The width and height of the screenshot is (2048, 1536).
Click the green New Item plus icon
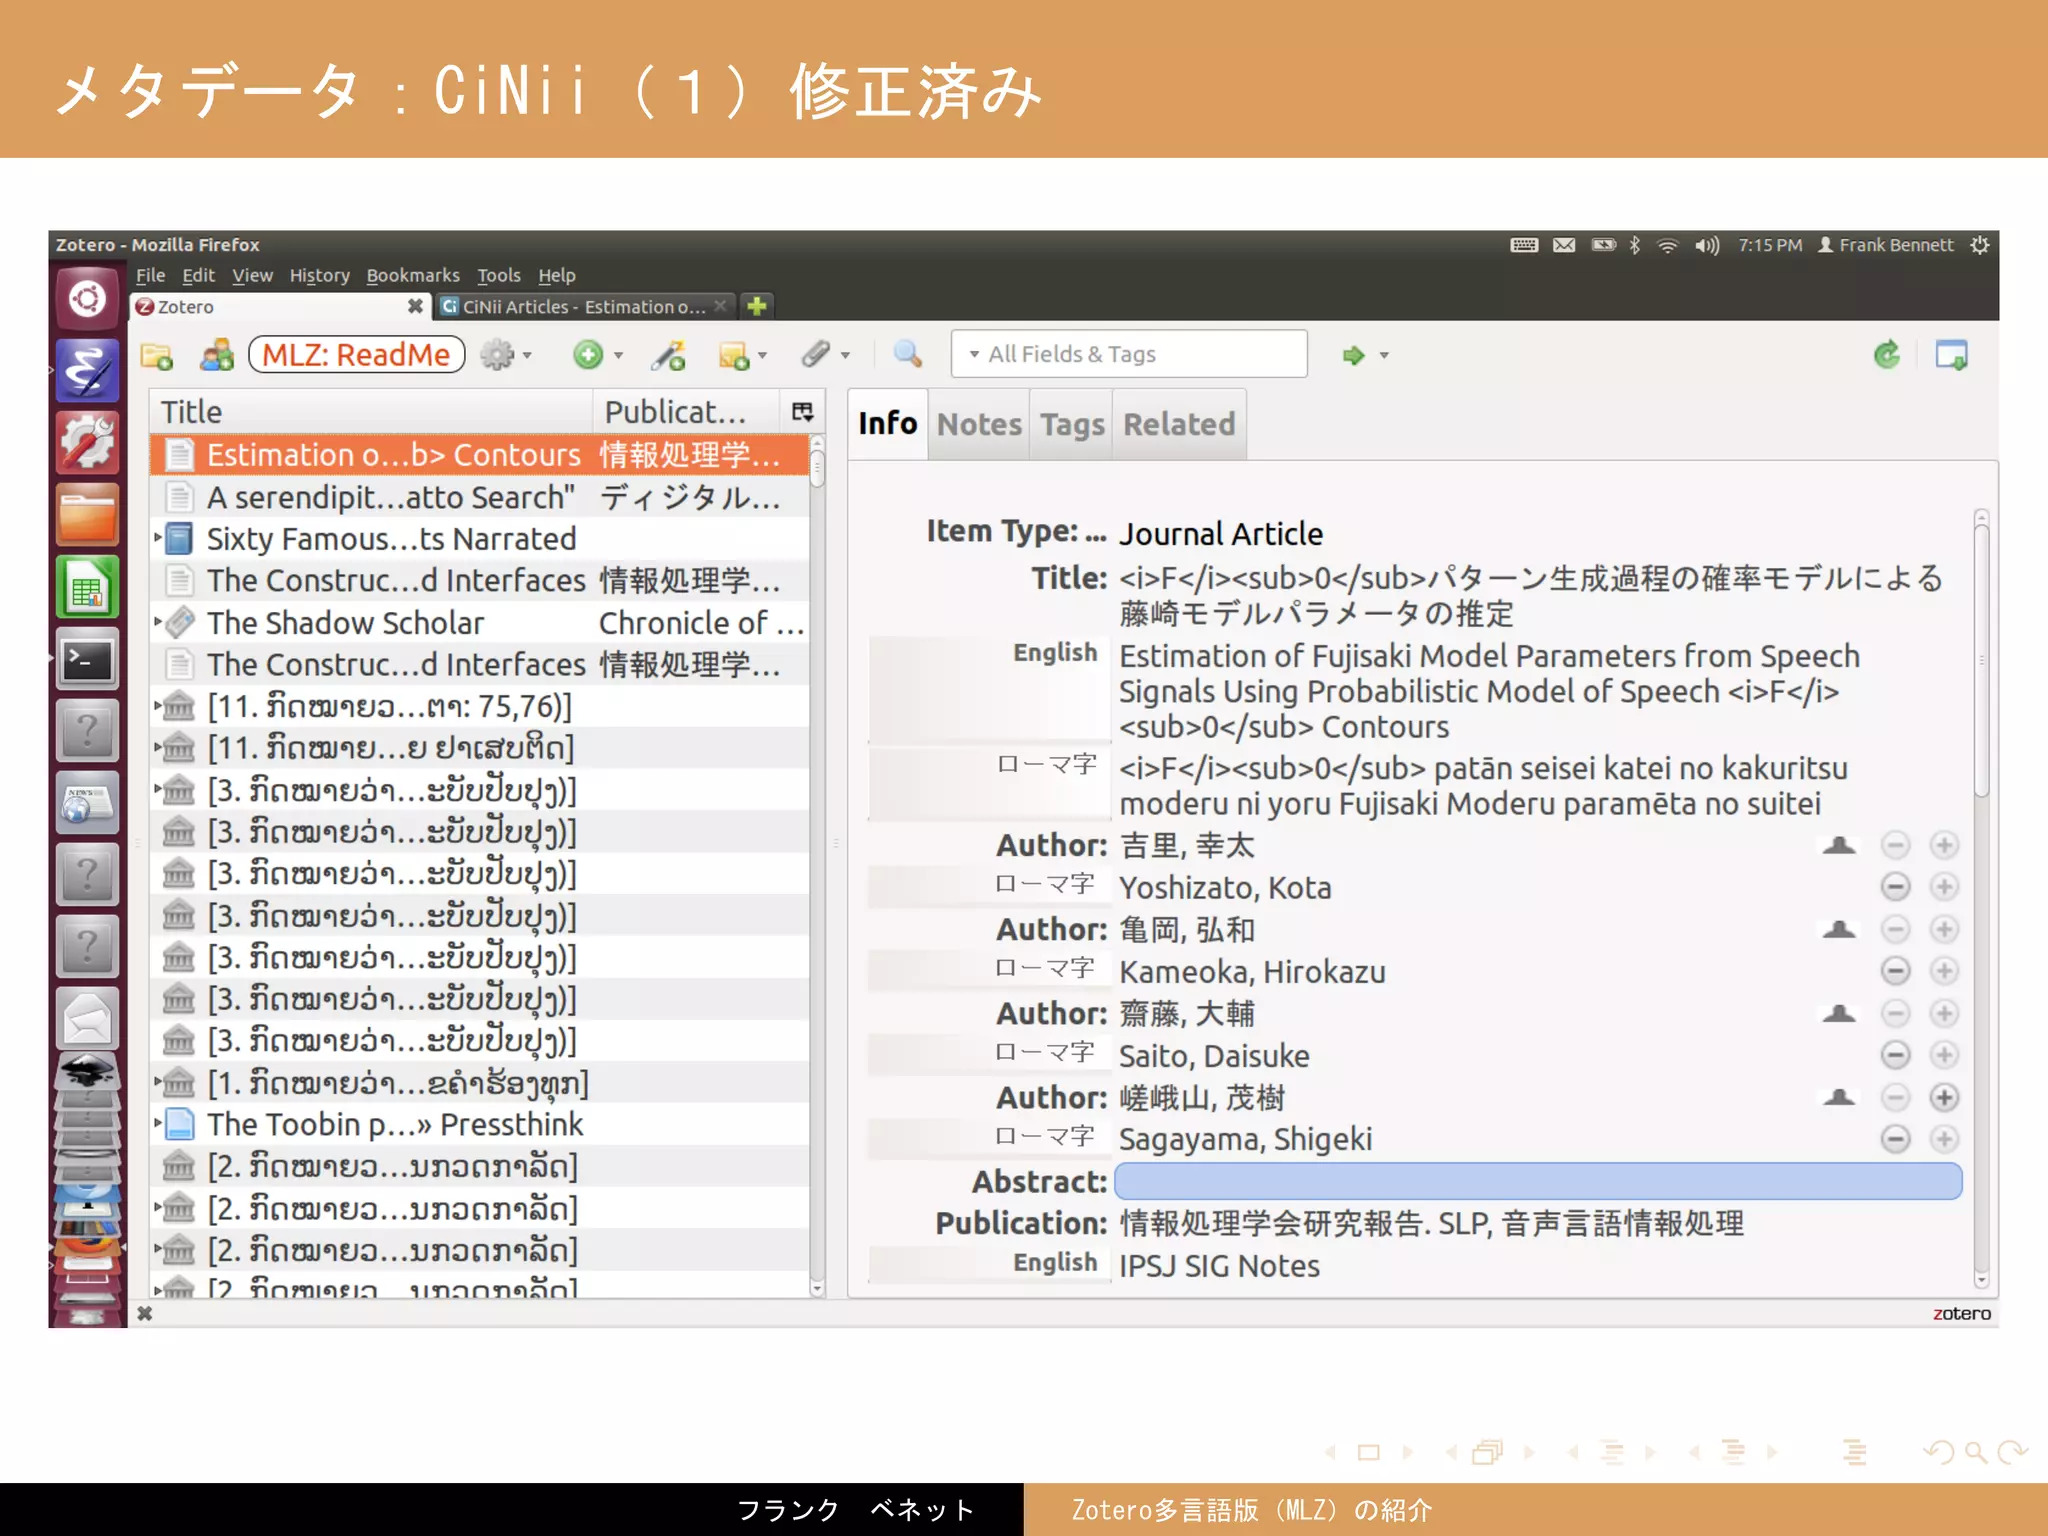point(588,355)
